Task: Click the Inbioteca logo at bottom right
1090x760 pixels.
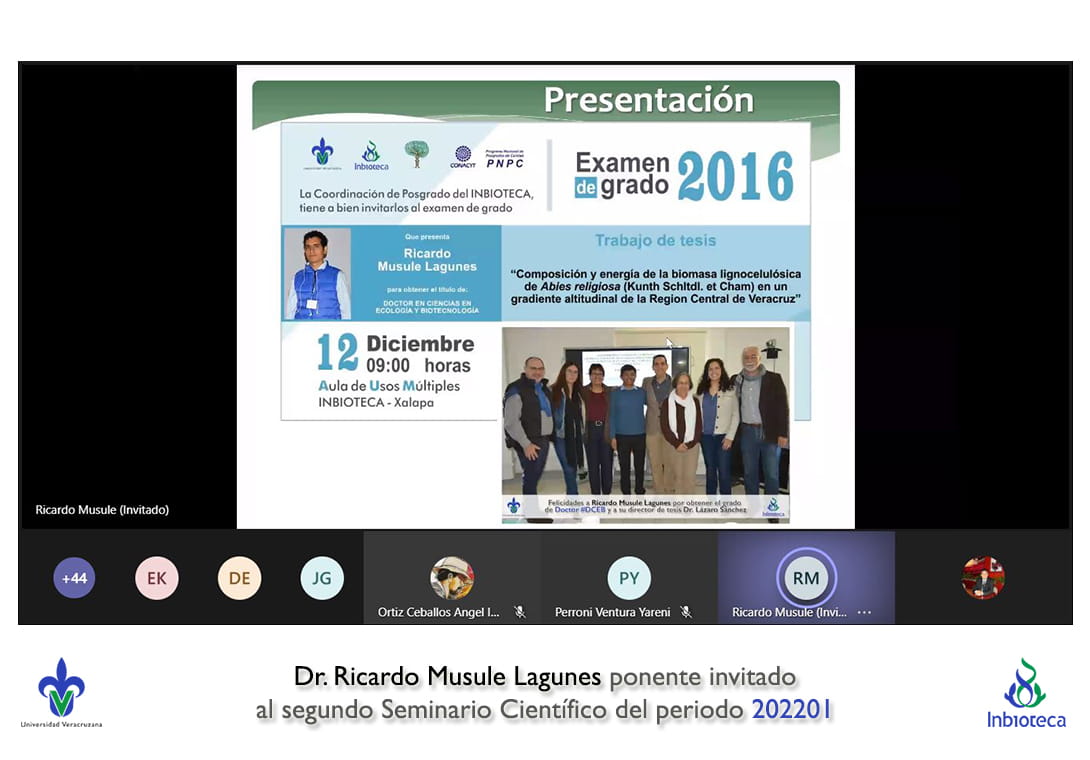Action: point(1026,693)
